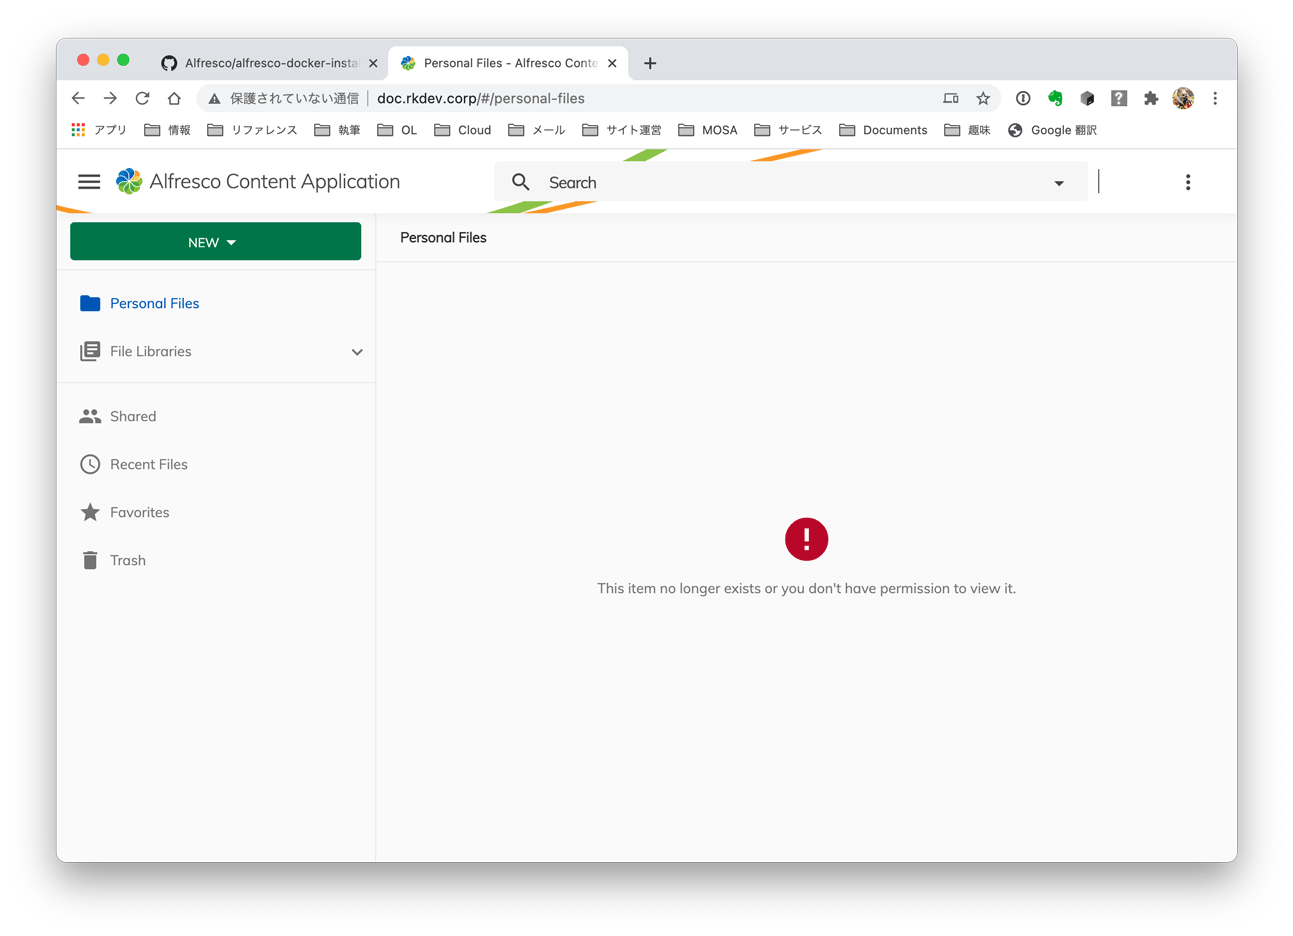Image resolution: width=1293 pixels, height=936 pixels.
Task: Close the Personal Files tab
Action: [x=612, y=63]
